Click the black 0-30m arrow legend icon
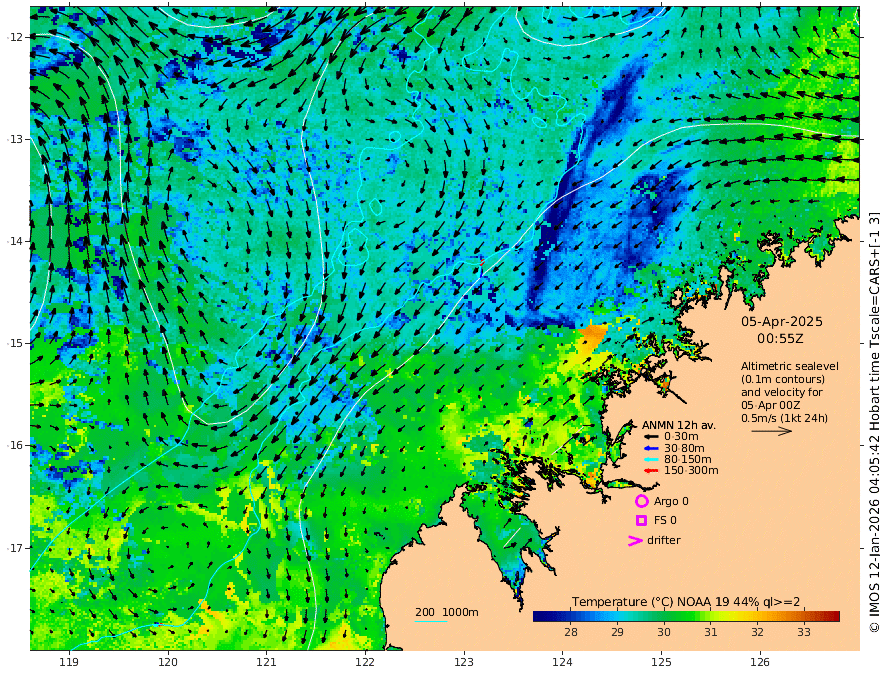880x680 pixels. (650, 437)
